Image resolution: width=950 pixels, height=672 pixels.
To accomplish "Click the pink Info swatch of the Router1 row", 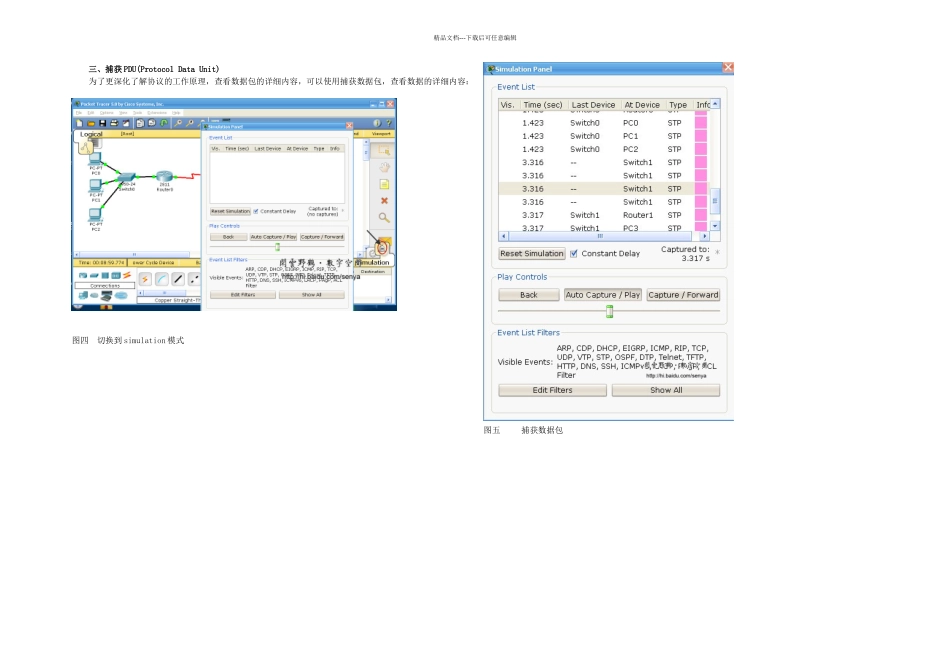I will tap(701, 215).
